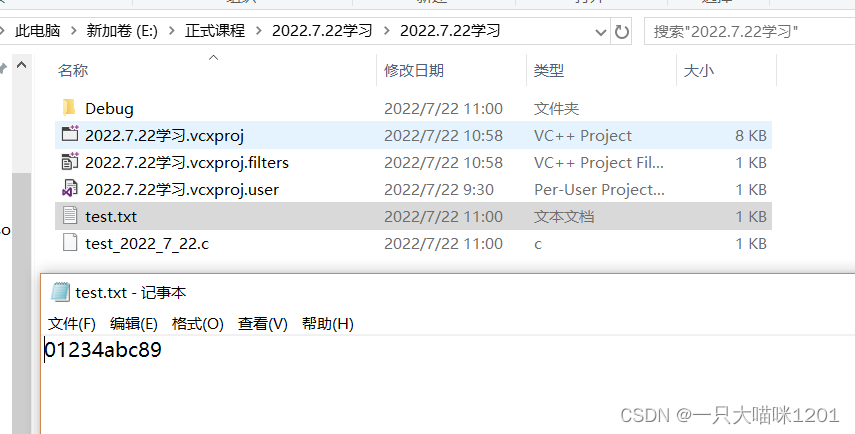Click the test.txt text document icon
The height and width of the screenshot is (434, 855).
[70, 216]
